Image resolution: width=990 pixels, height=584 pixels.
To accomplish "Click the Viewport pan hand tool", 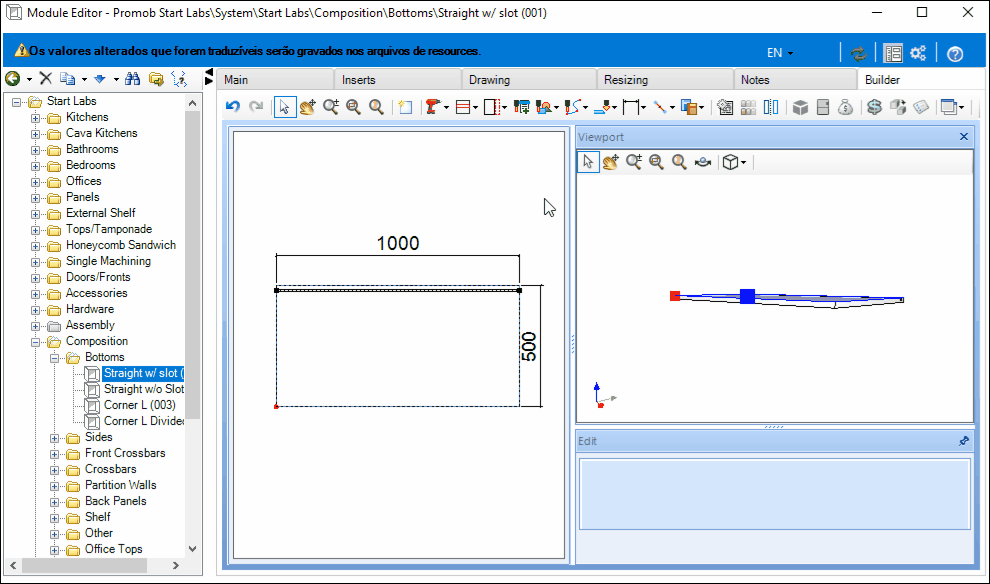I will [611, 162].
